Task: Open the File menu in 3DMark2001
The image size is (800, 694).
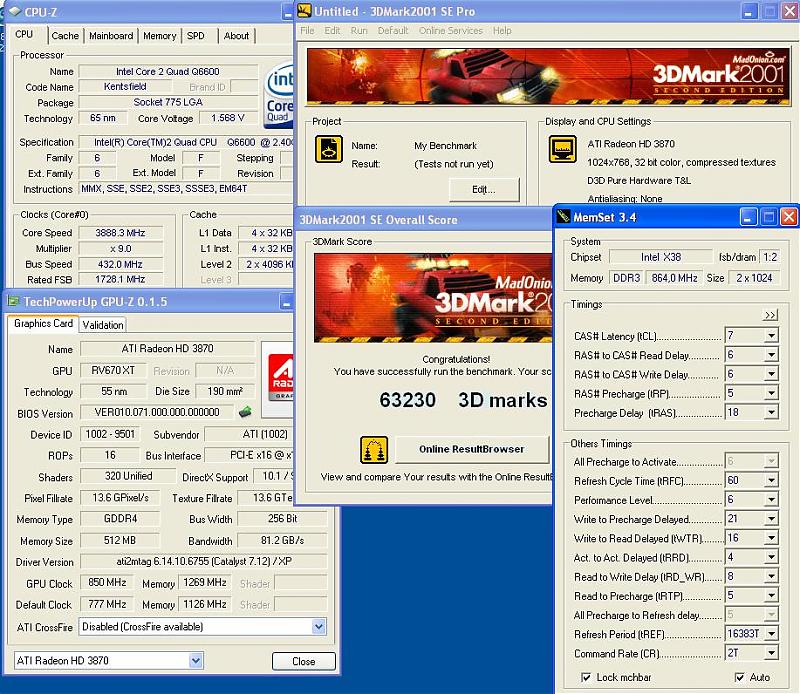Action: (307, 31)
